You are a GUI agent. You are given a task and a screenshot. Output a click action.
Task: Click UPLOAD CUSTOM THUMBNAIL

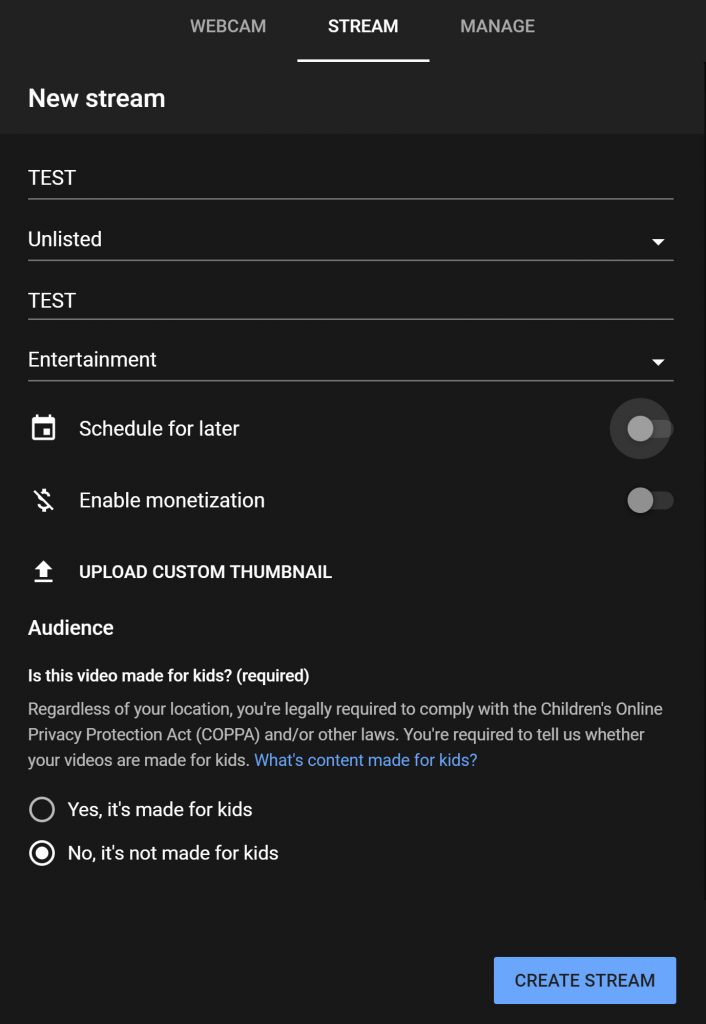[205, 571]
